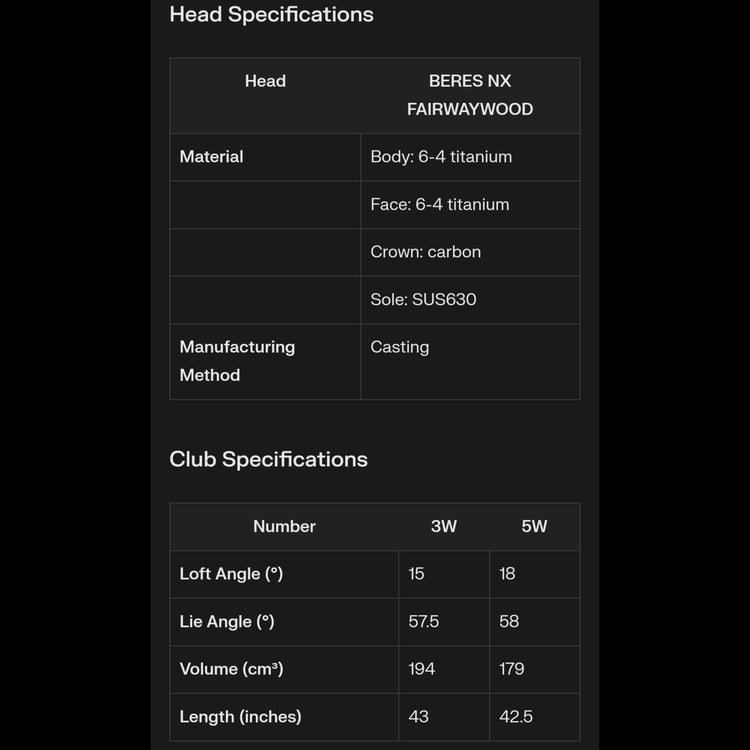The image size is (750, 750).
Task: Select the Material row label
Action: click(x=211, y=157)
